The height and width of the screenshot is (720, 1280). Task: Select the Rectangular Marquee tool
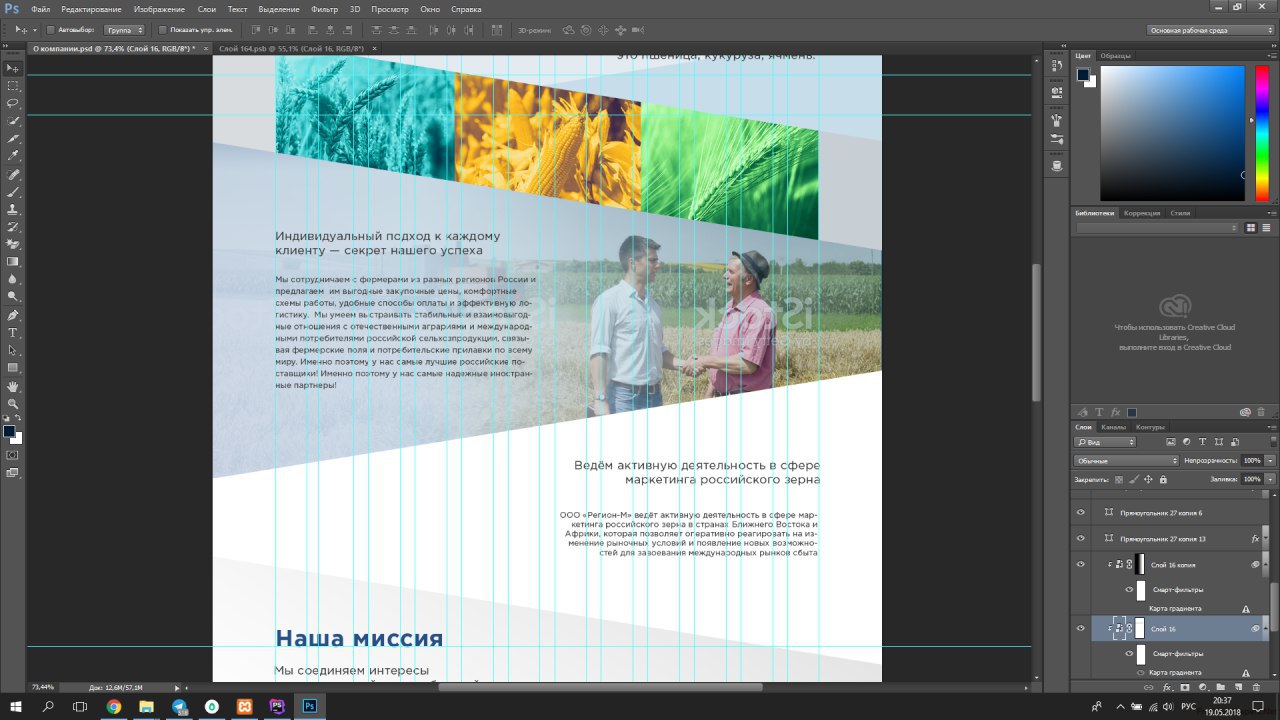pyautogui.click(x=13, y=86)
